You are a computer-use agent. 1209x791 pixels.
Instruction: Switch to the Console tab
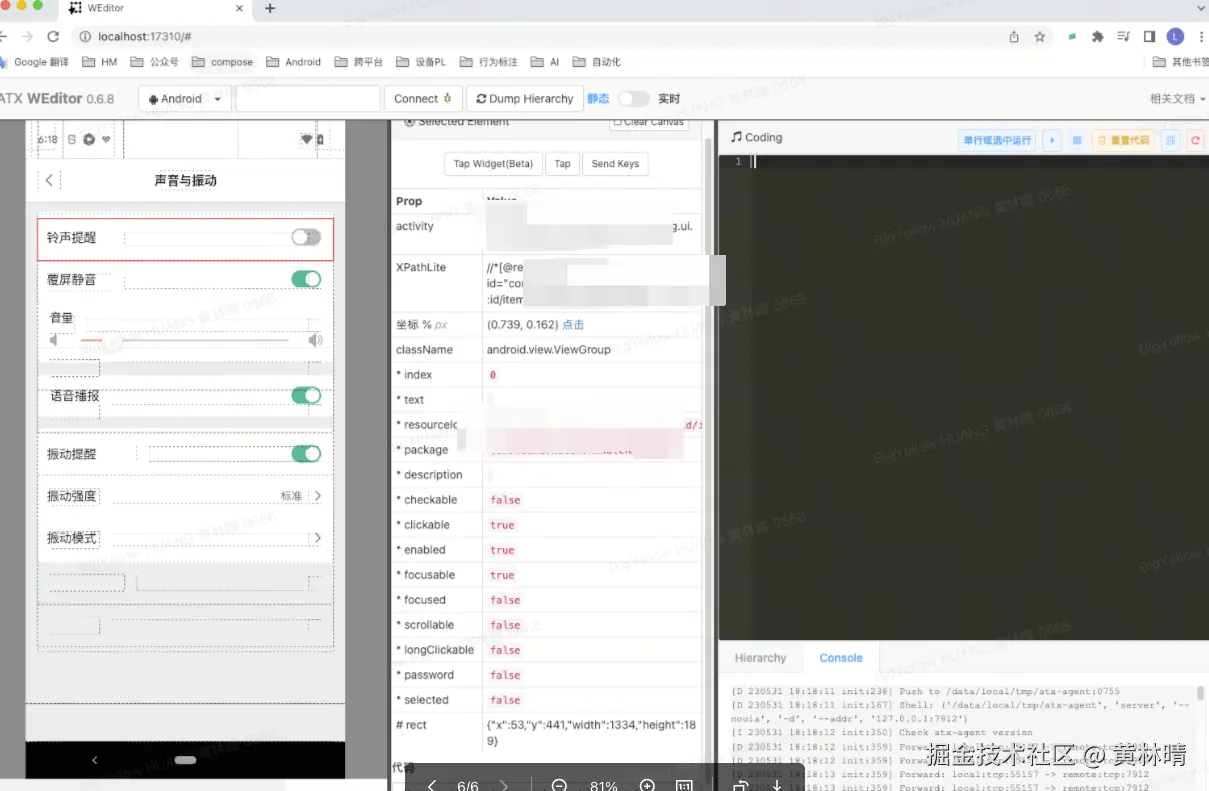coord(841,658)
